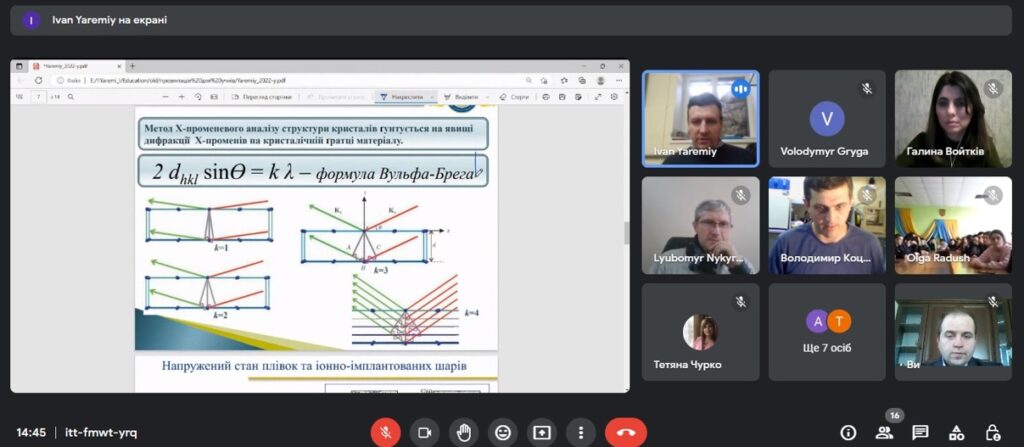Click Ivan Yaremiy's video tile
Viewport: 1024px width, 447px height.
point(700,118)
